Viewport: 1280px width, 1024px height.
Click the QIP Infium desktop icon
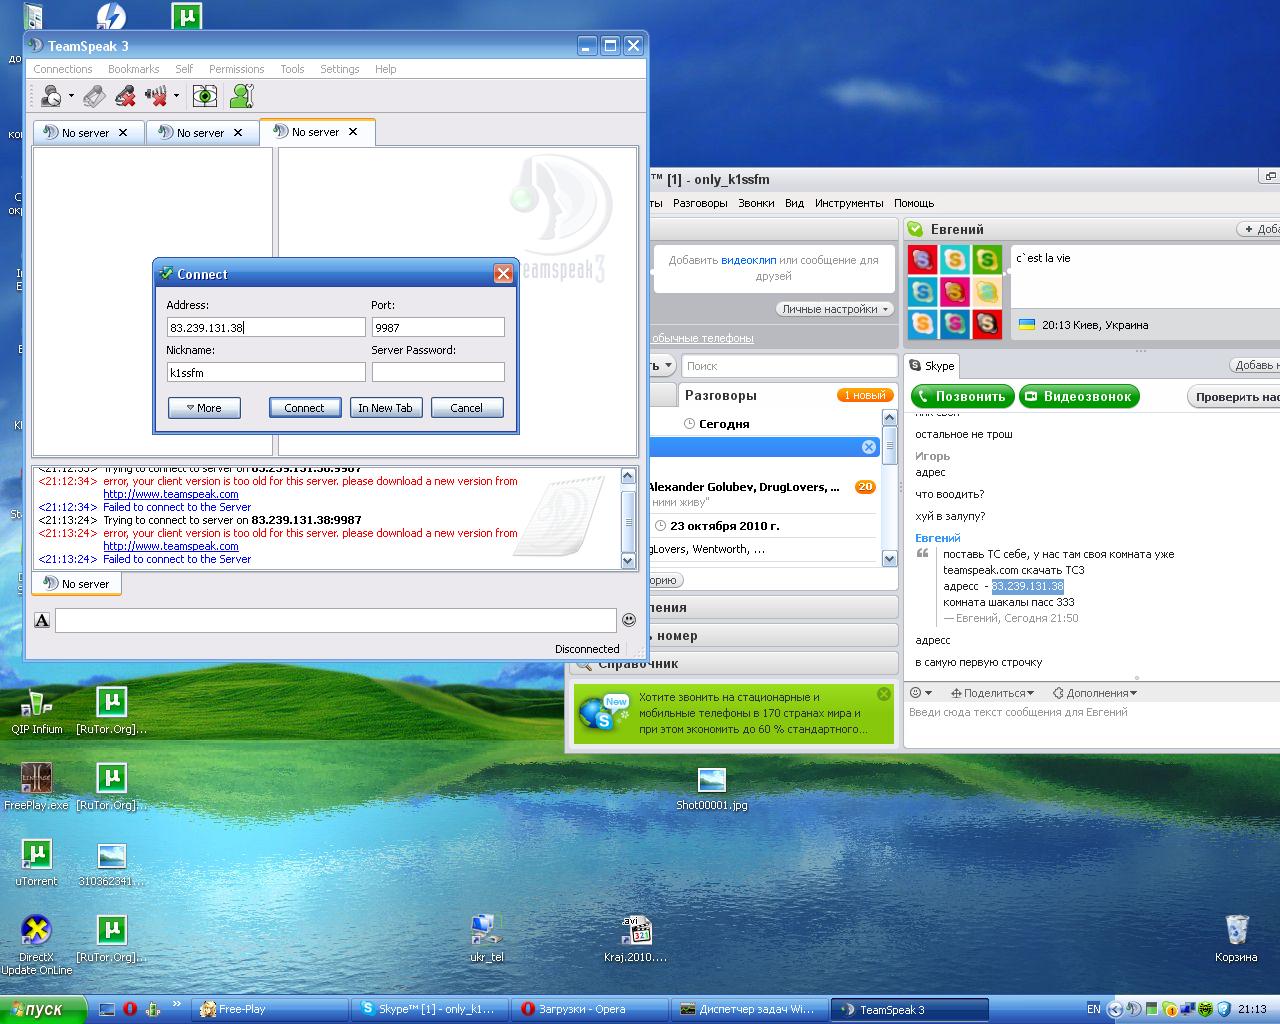(37, 705)
